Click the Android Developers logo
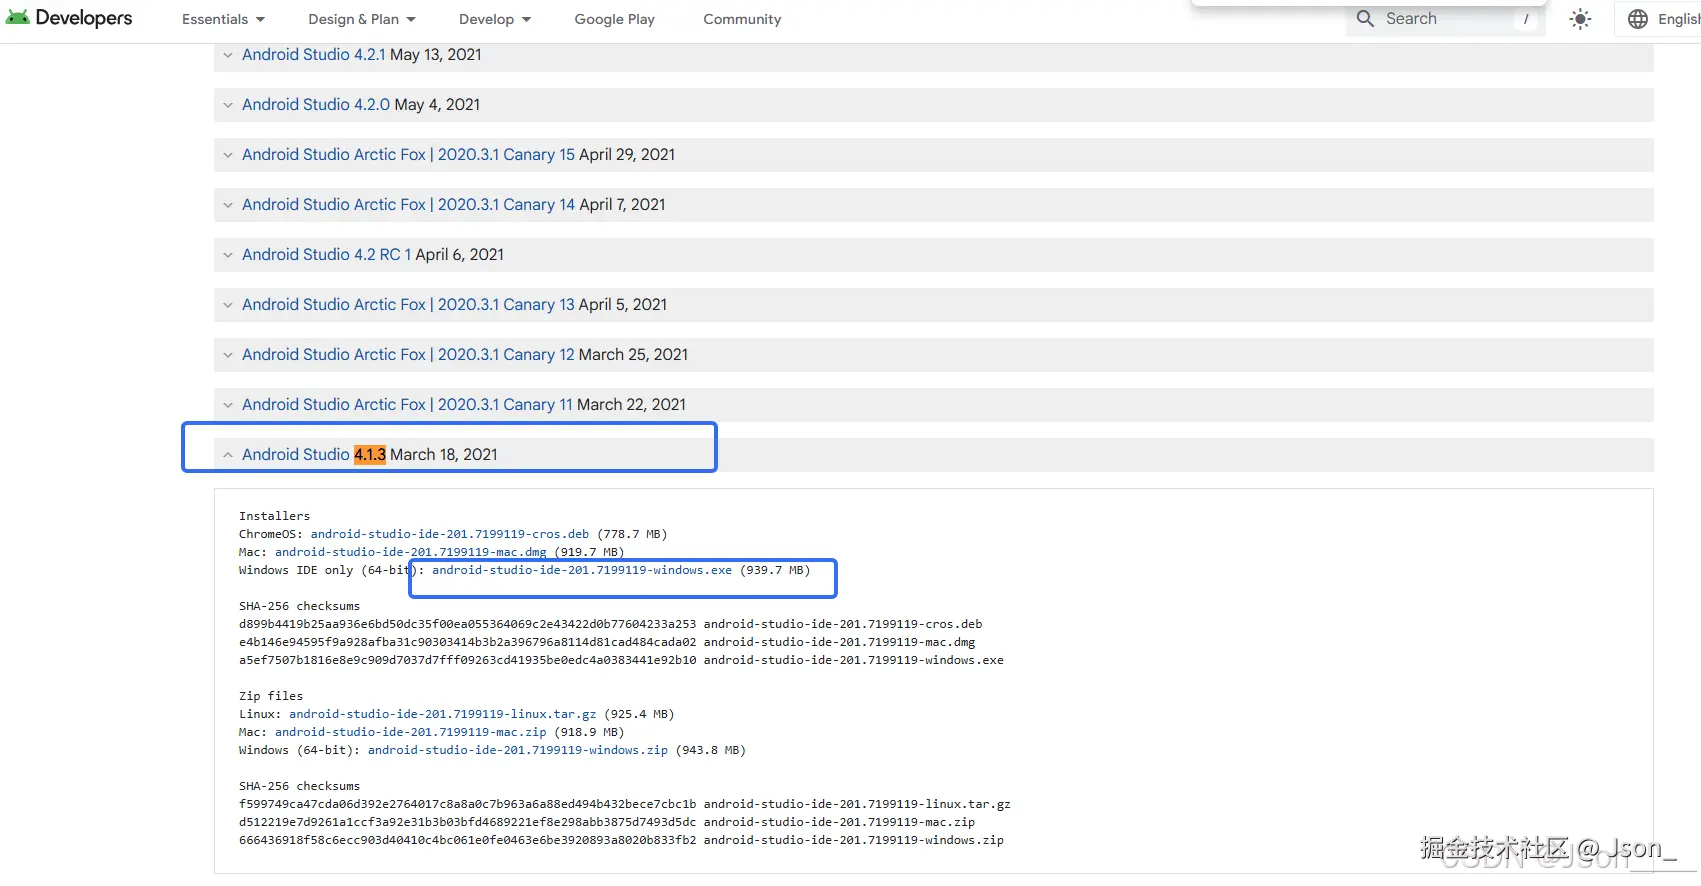Image resolution: width=1701 pixels, height=886 pixels. (69, 18)
